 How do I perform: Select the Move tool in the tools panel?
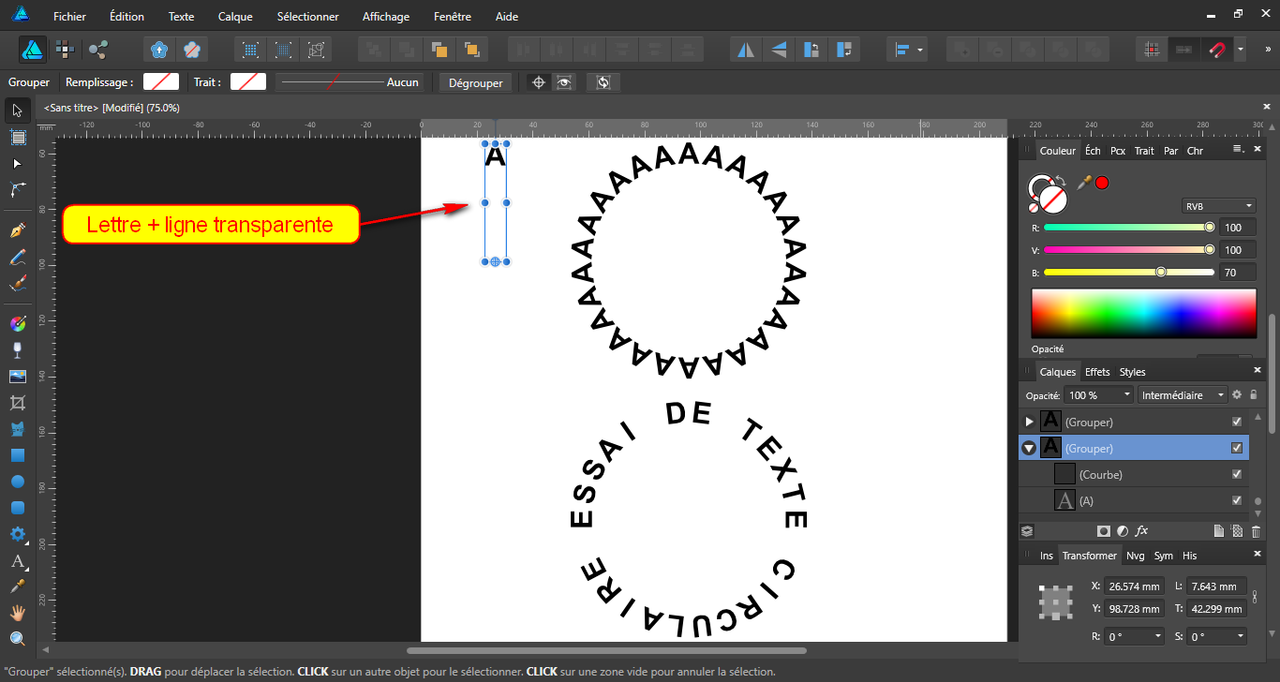coord(17,110)
